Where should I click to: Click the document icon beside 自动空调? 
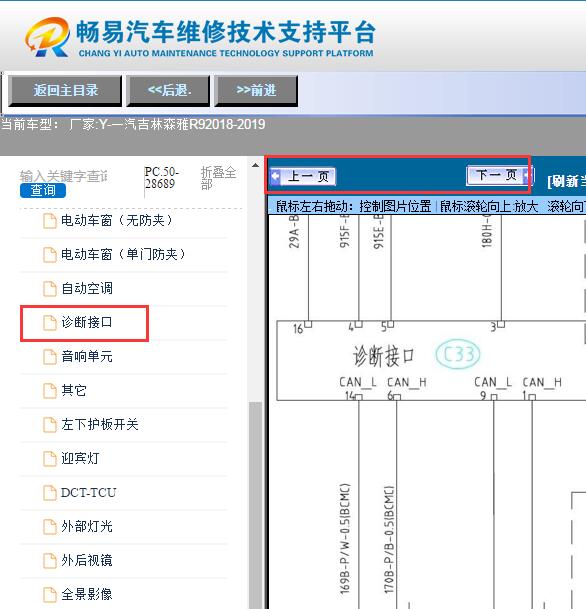pos(50,289)
